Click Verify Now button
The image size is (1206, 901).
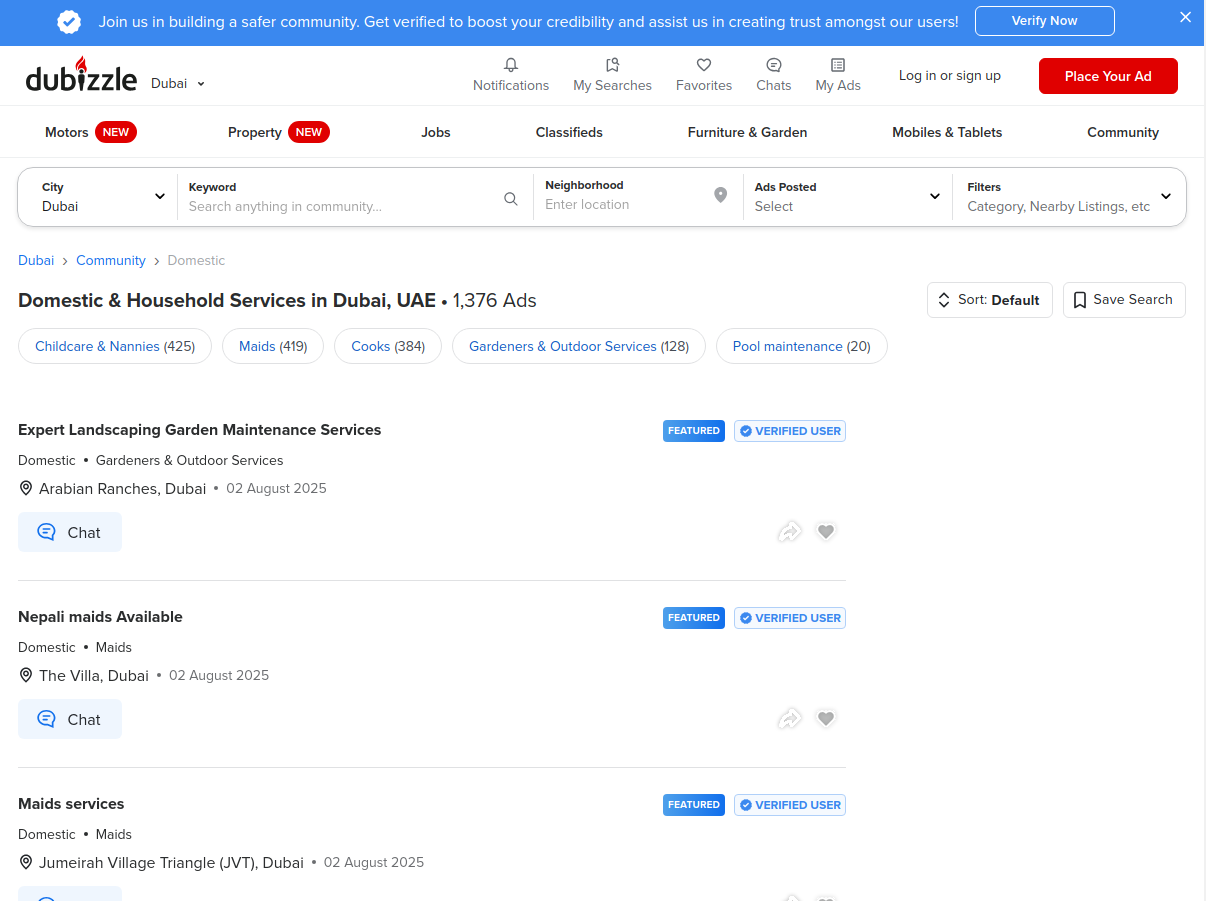click(x=1044, y=21)
